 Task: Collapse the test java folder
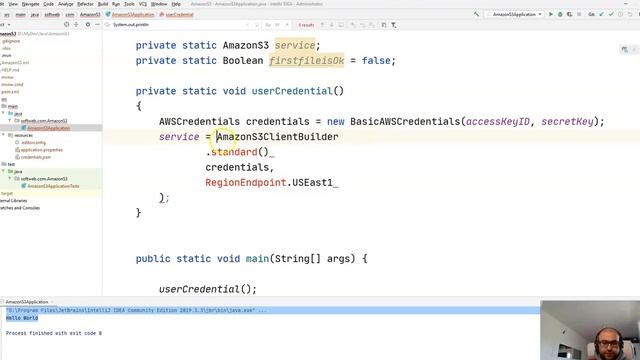[x=4, y=171]
